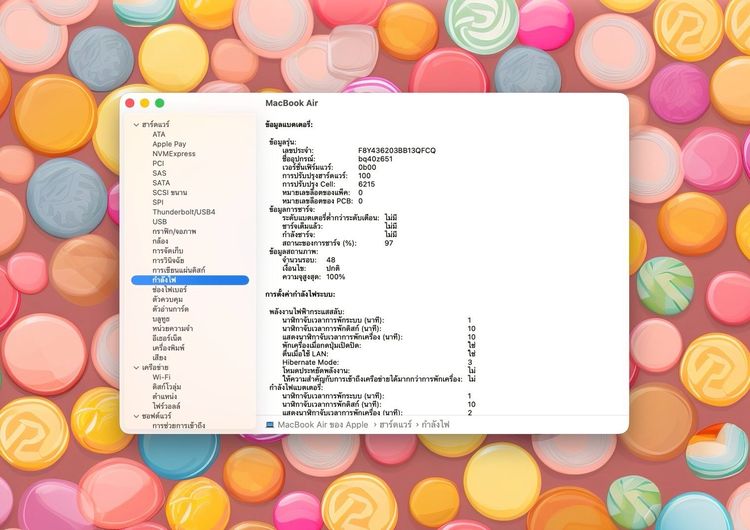Screen dimensions: 750x530
Task: Click the serial number F8Y436203BB13QFCQ
Action: (x=397, y=151)
